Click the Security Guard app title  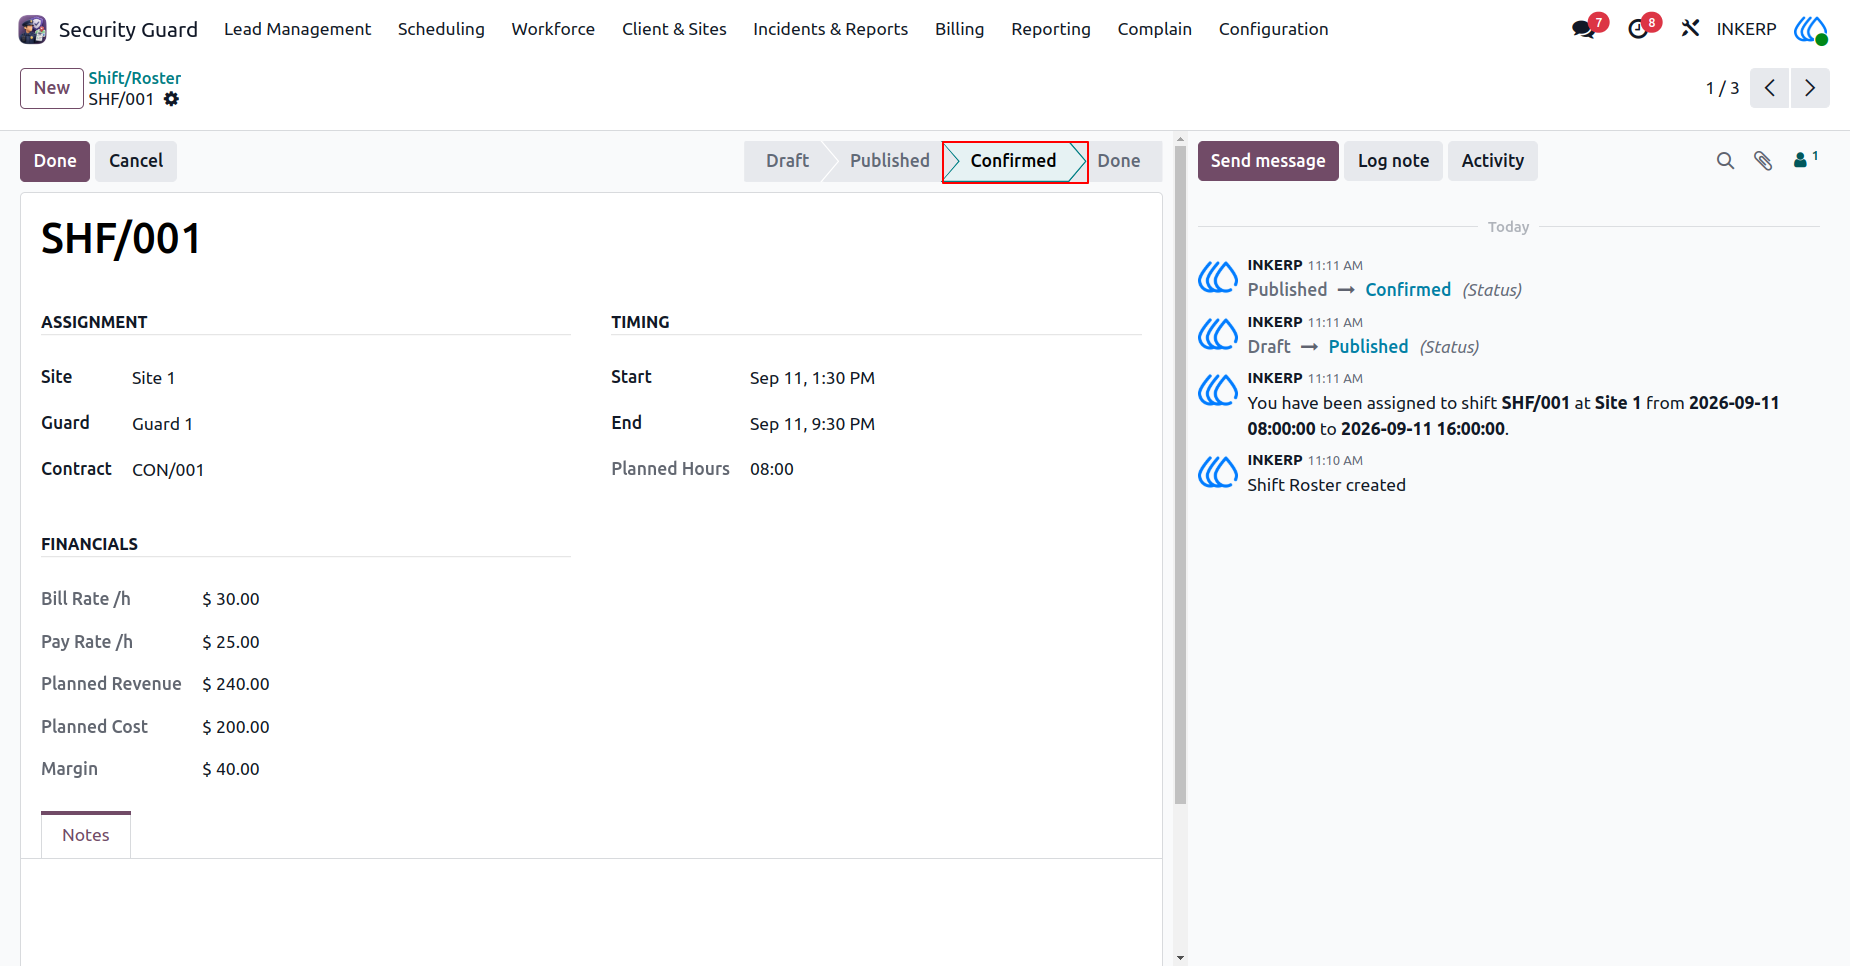pyautogui.click(x=128, y=30)
